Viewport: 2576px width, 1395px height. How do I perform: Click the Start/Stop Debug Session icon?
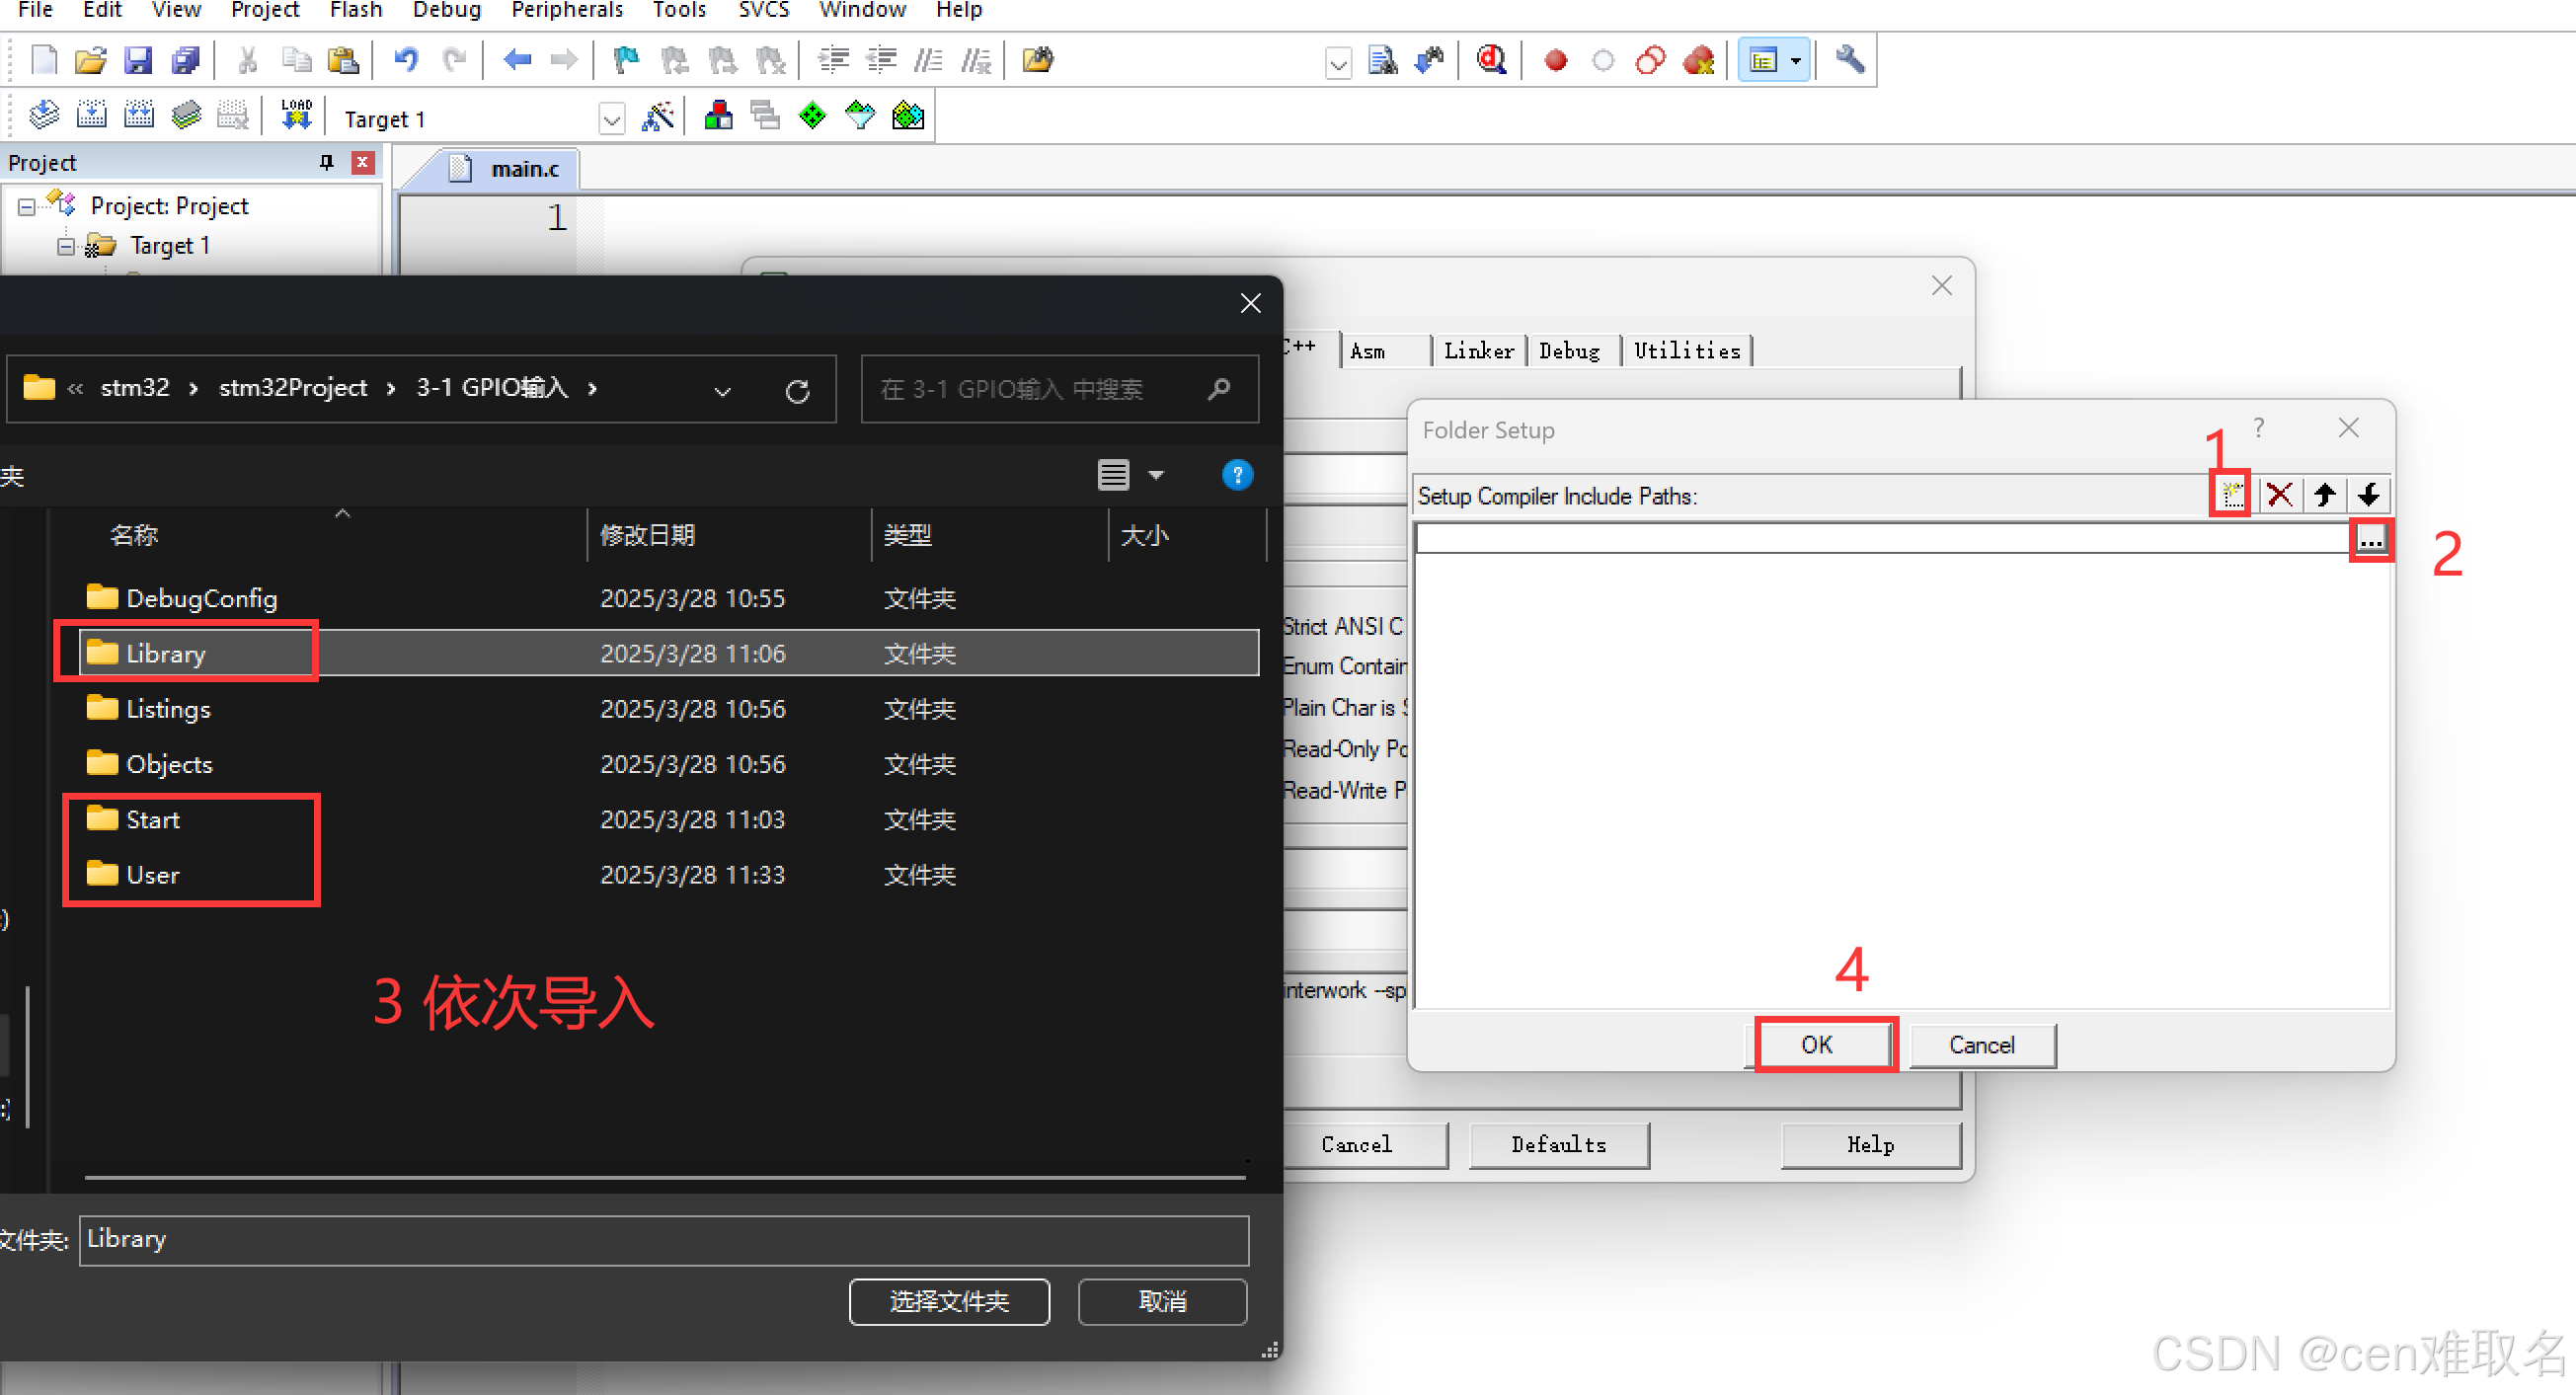point(1491,60)
